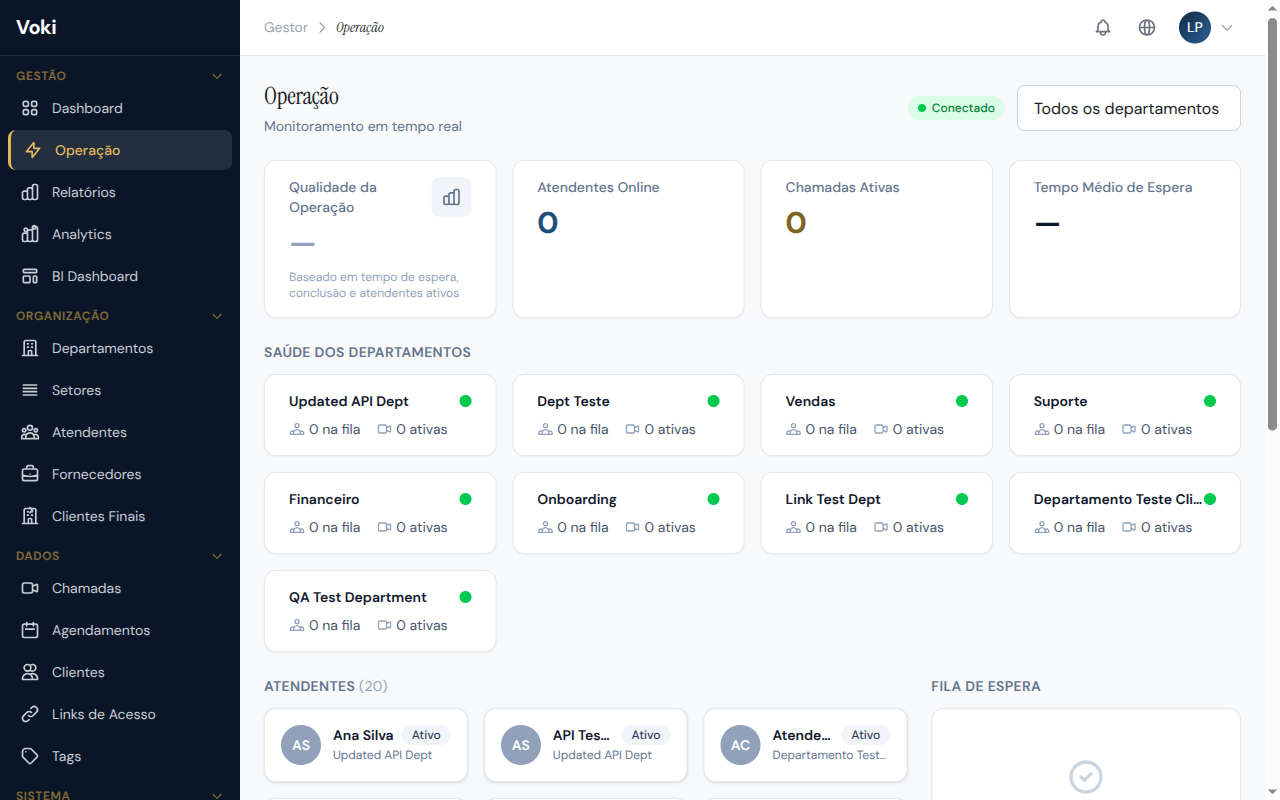Open Analytics from the sidebar menu

[82, 234]
